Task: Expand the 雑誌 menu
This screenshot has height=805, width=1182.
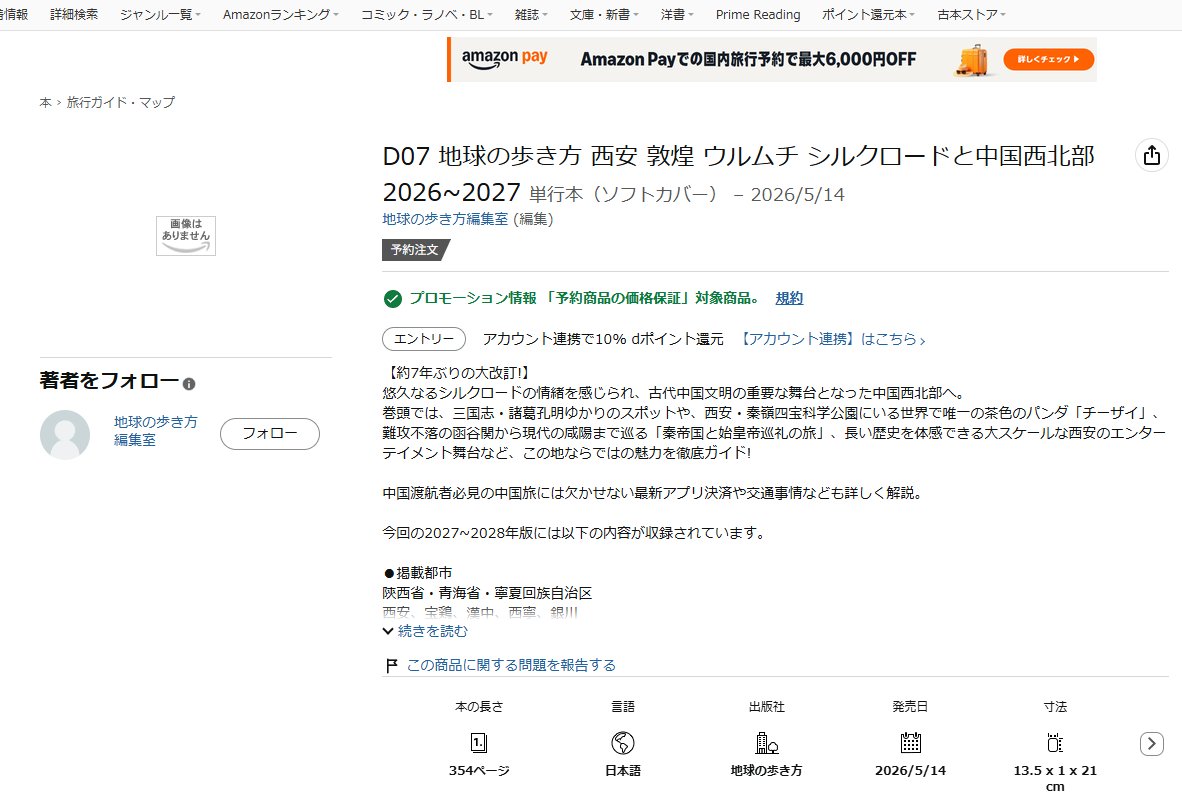Action: [531, 14]
